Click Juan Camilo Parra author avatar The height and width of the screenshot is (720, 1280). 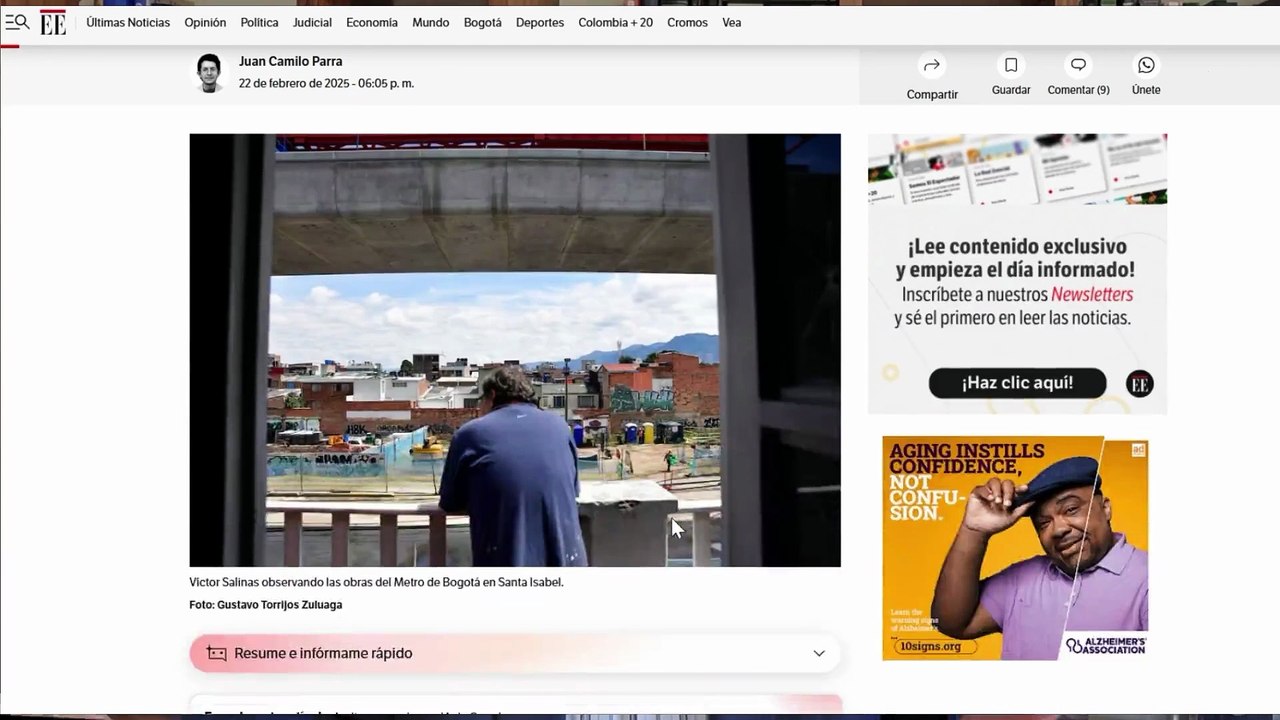click(209, 73)
